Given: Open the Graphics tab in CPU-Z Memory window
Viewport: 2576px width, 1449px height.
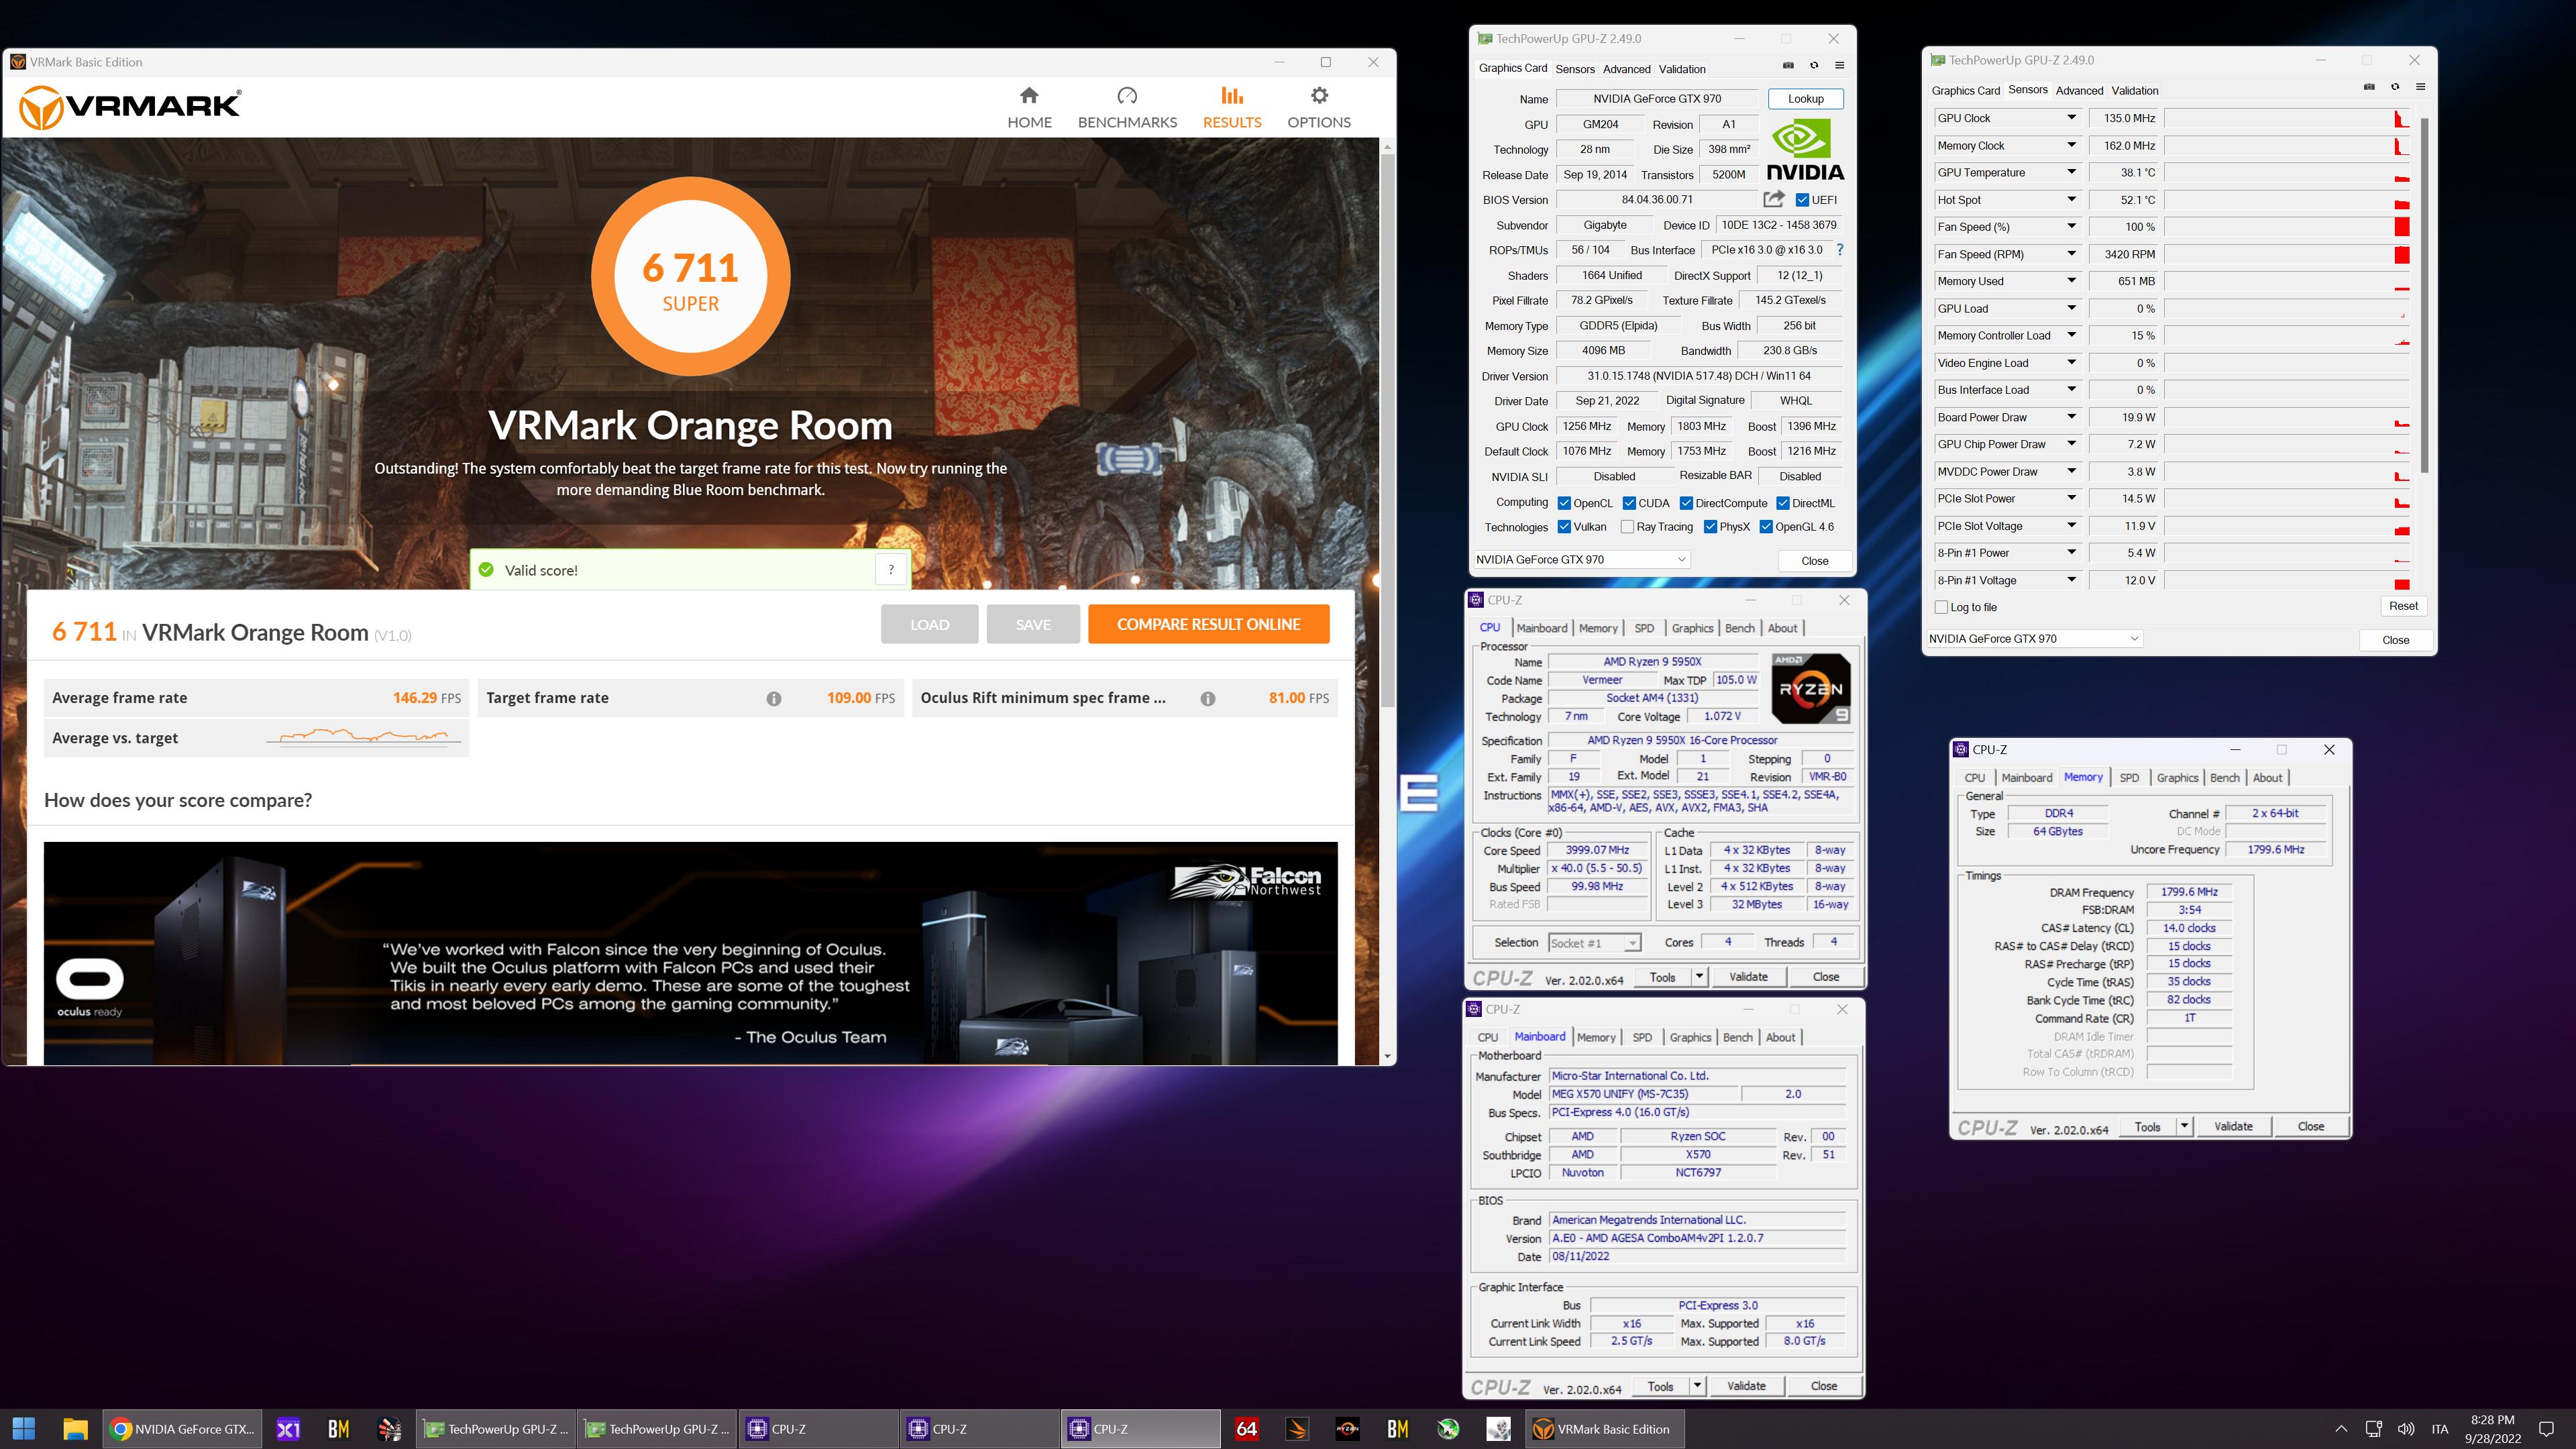Looking at the screenshot, I should pos(2177,777).
